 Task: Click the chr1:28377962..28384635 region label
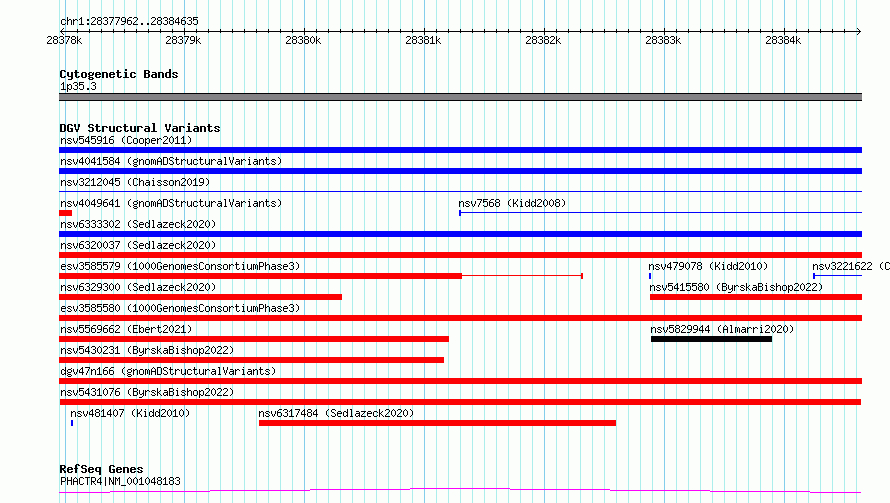[x=129, y=22]
